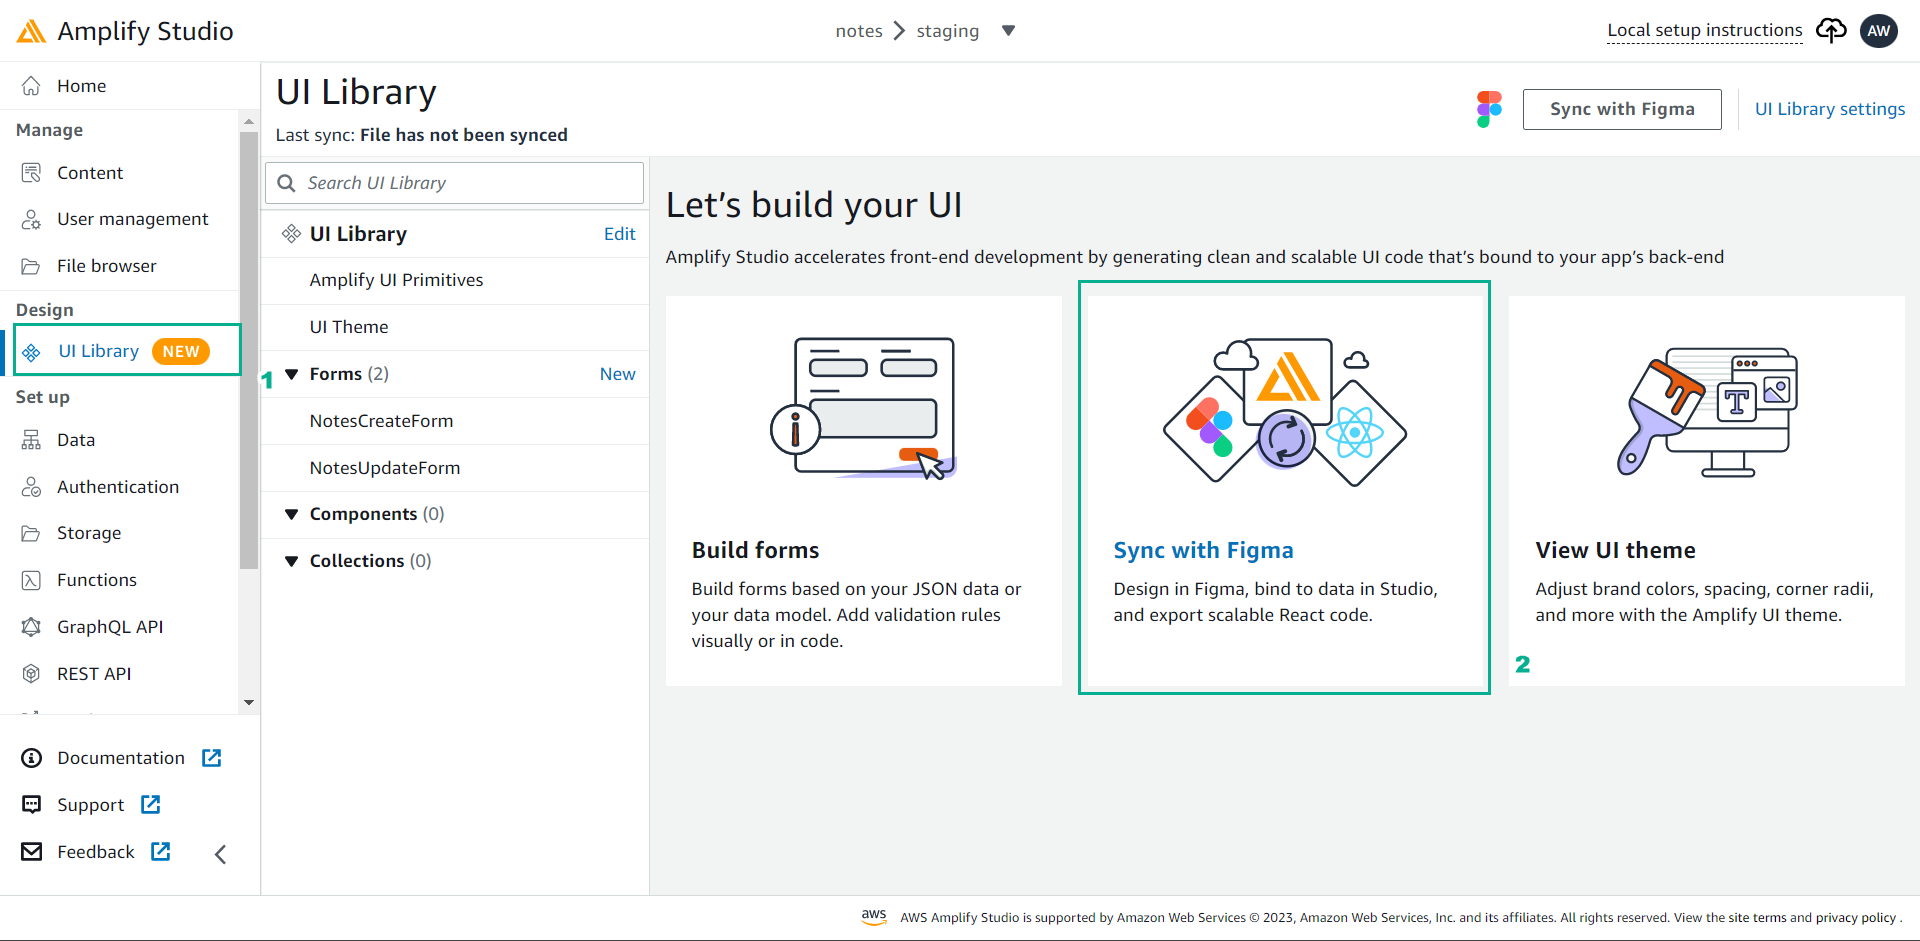The image size is (1920, 941).
Task: Collapse the Collections section triangle
Action: (292, 561)
